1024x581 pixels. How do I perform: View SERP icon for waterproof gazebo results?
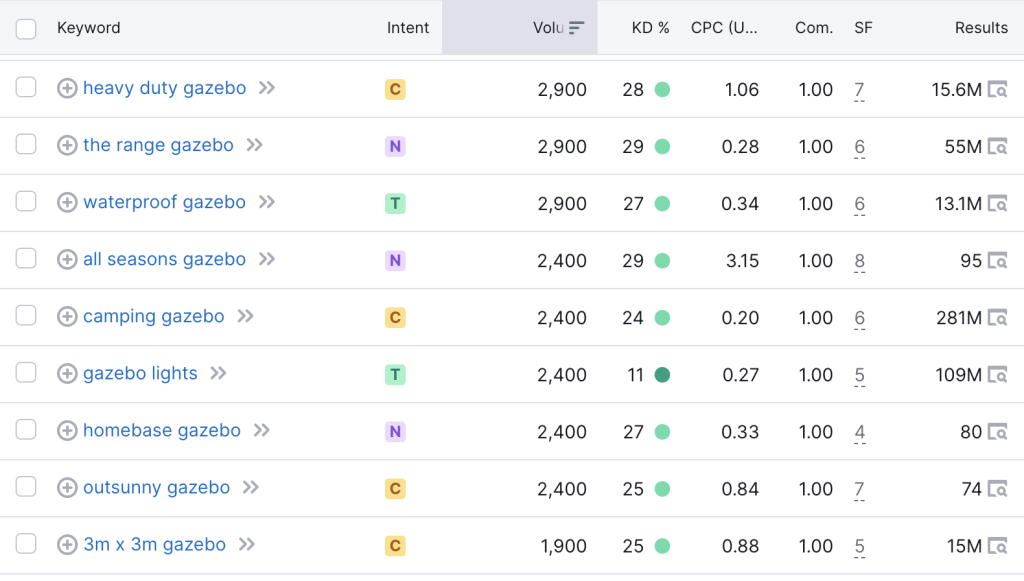[x=997, y=204]
